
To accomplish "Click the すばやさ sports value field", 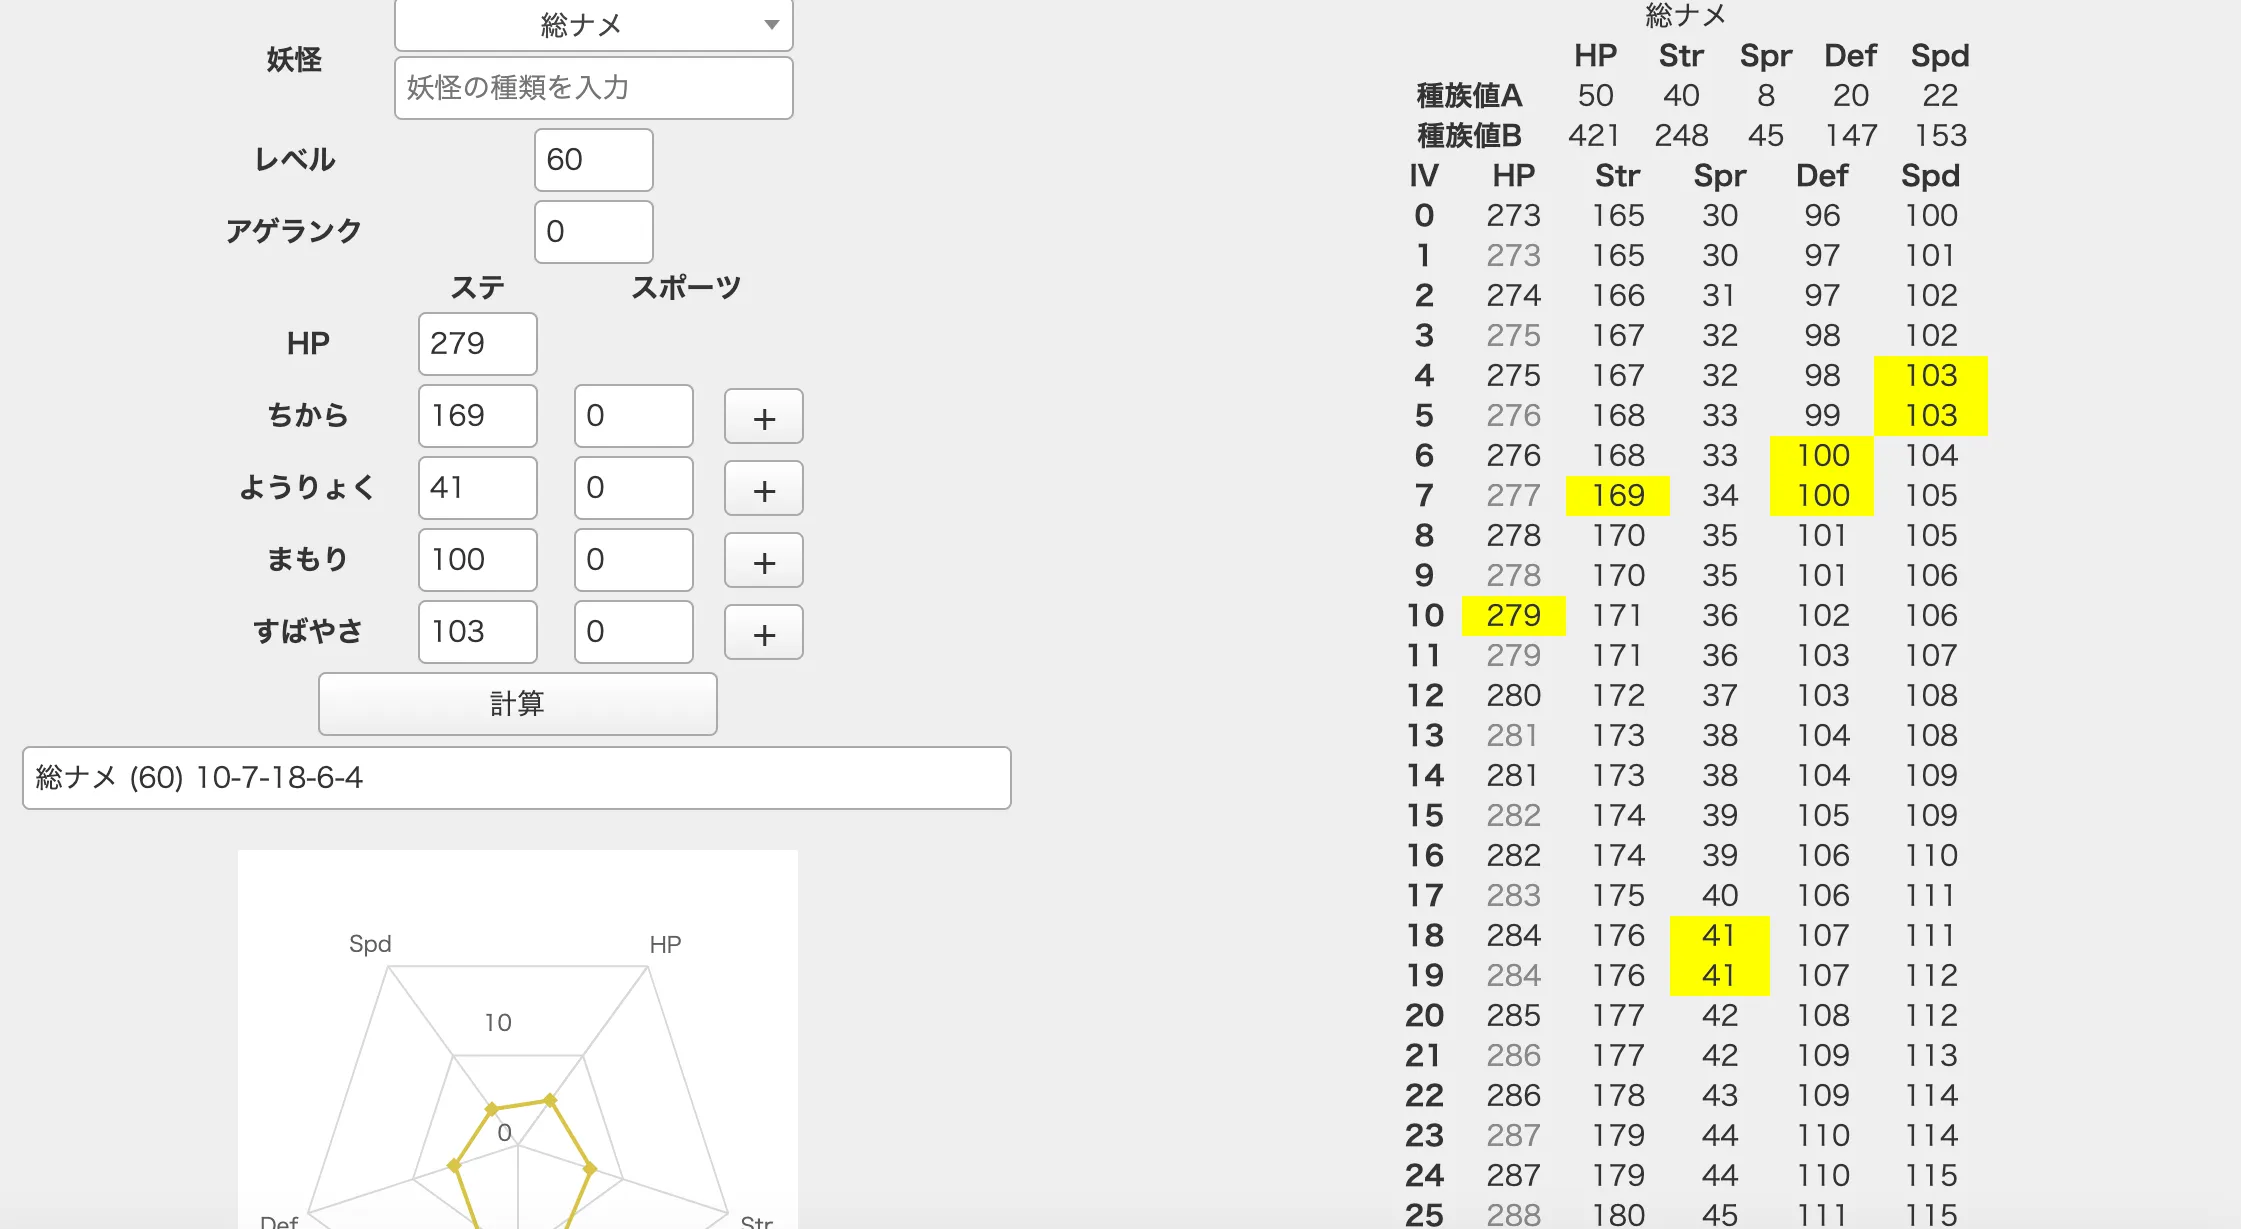I will [633, 632].
